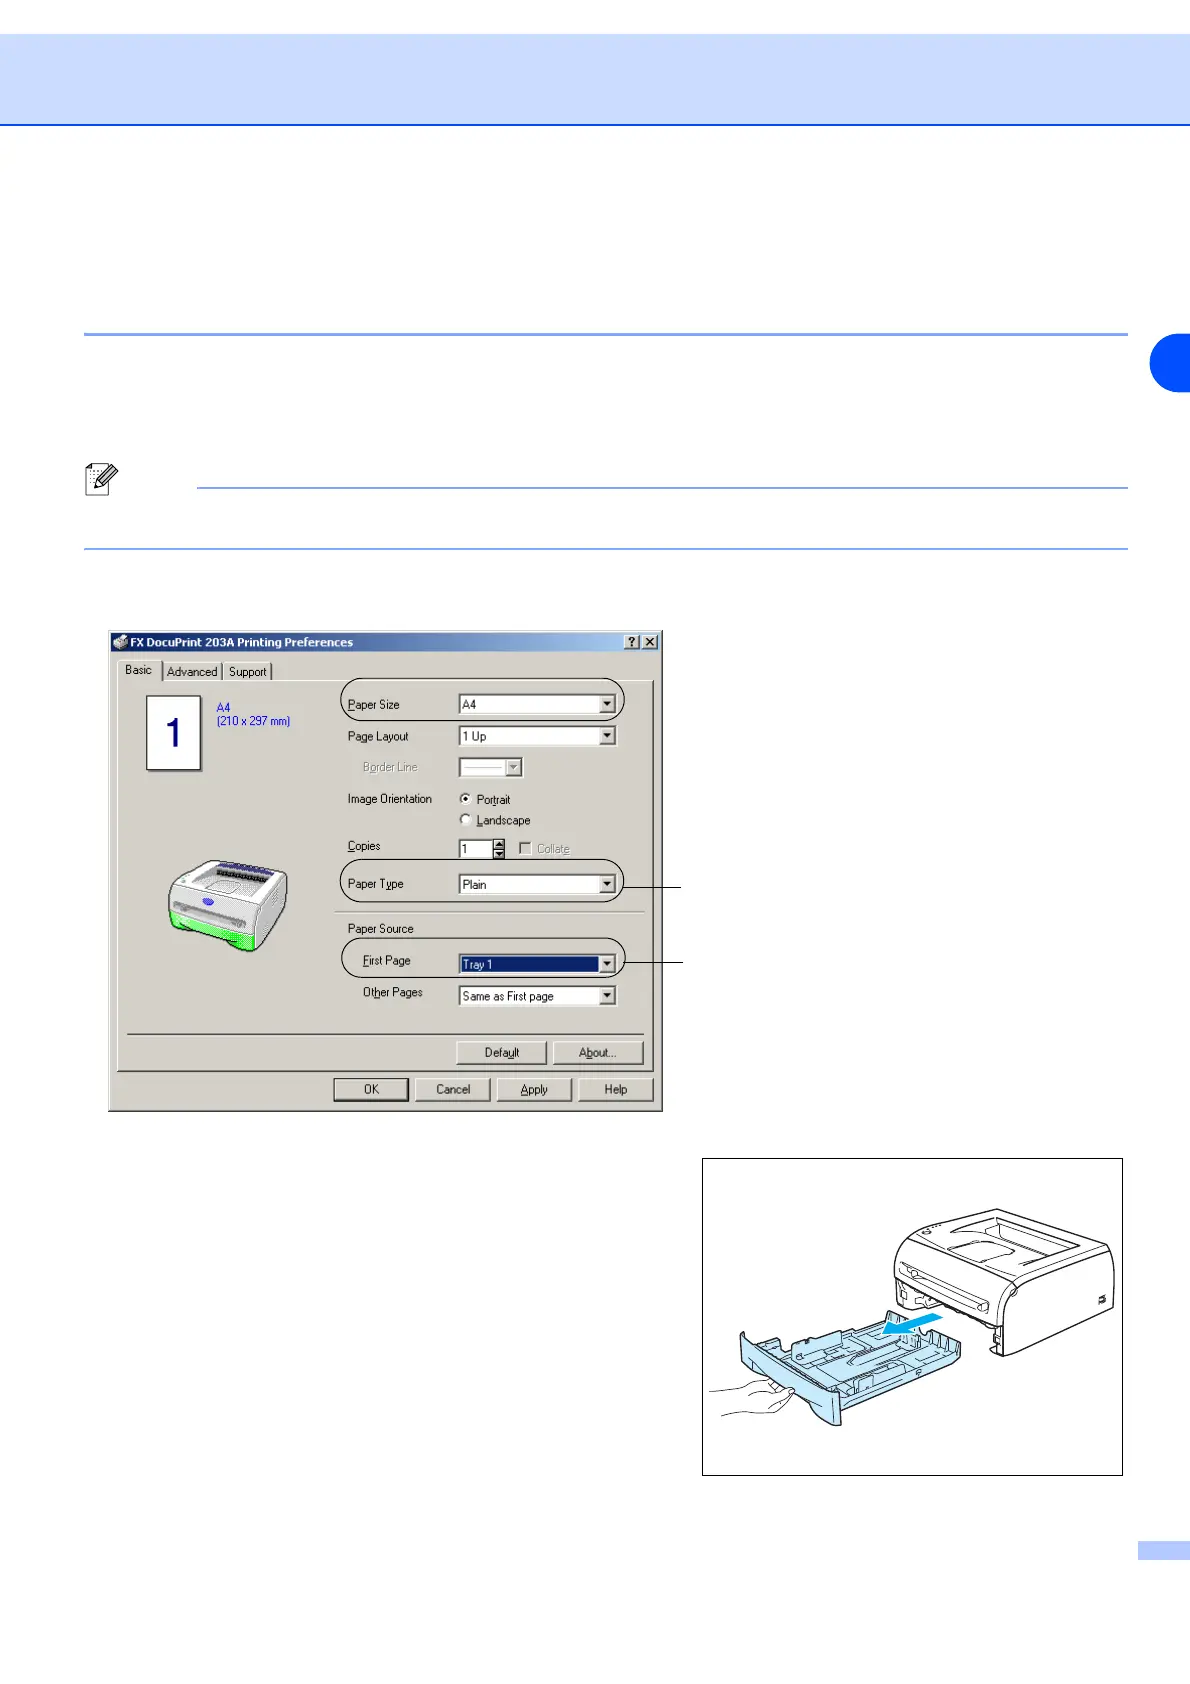The width and height of the screenshot is (1190, 1684).
Task: Switch to the Advanced tab
Action: coord(192,672)
